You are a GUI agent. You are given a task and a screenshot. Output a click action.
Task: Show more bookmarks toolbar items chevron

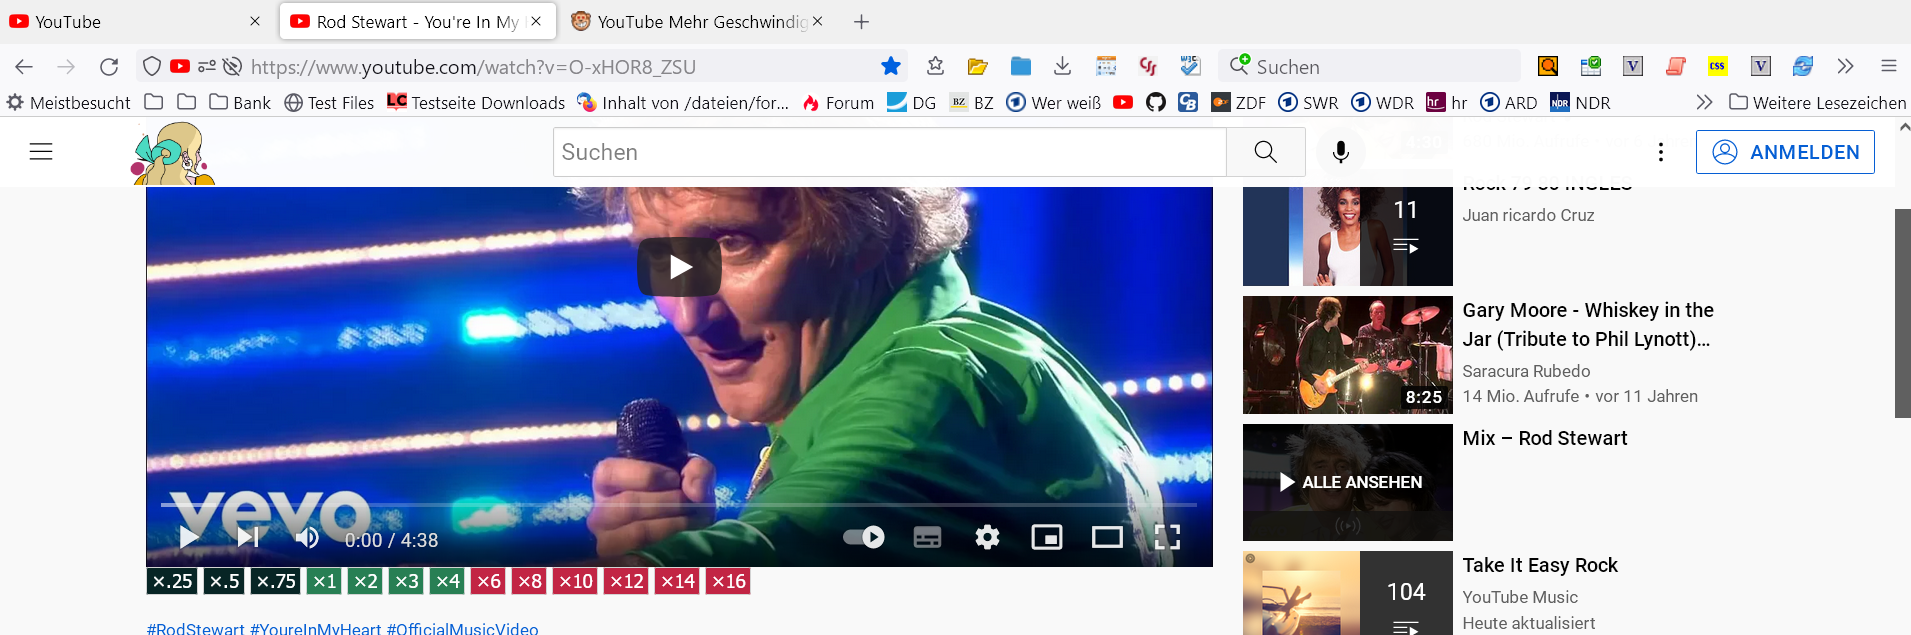point(1704,102)
